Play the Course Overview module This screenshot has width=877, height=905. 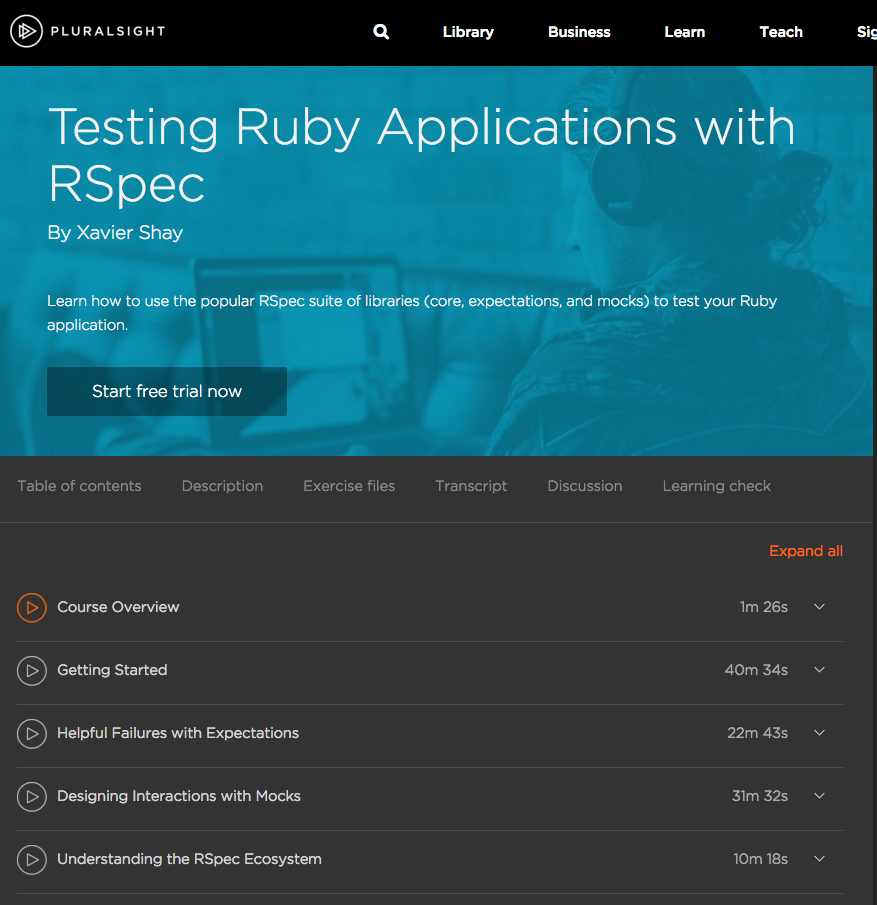click(31, 607)
